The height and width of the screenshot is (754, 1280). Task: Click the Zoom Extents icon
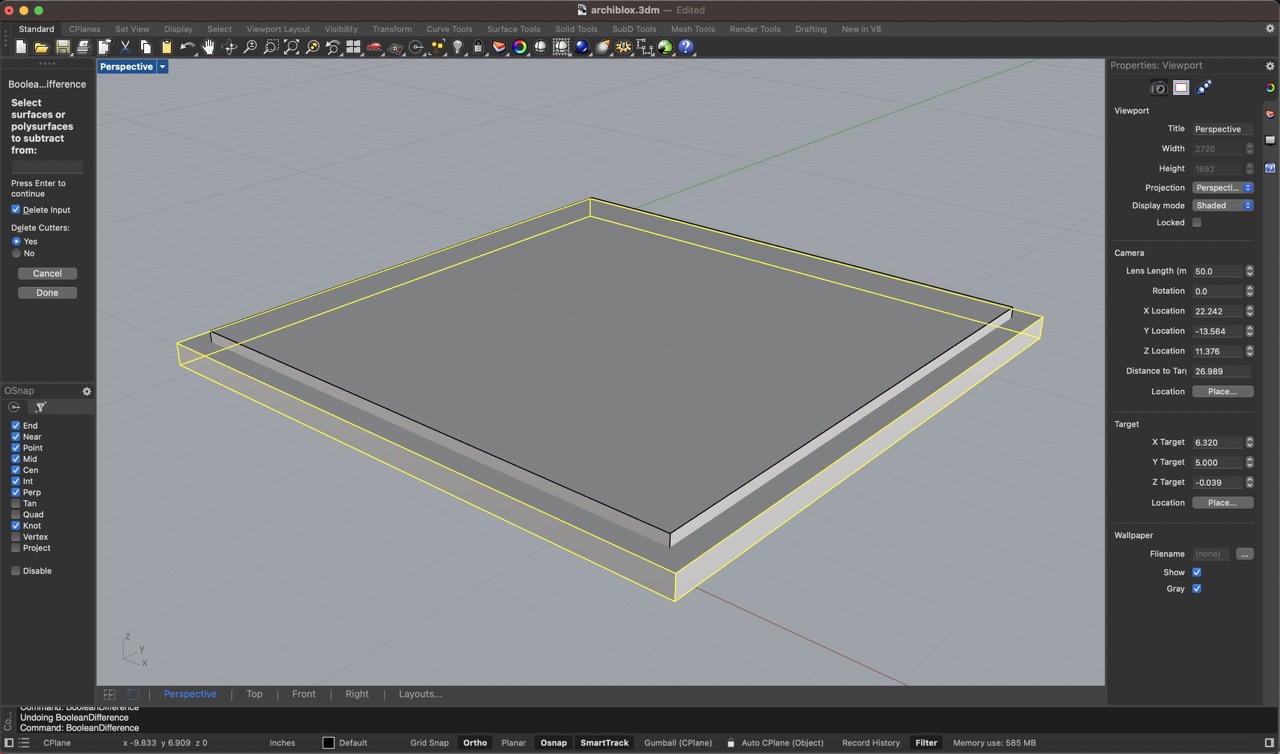(291, 47)
